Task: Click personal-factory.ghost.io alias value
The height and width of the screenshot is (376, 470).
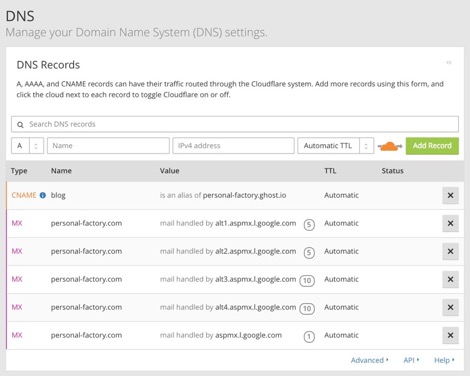Action: 244,195
